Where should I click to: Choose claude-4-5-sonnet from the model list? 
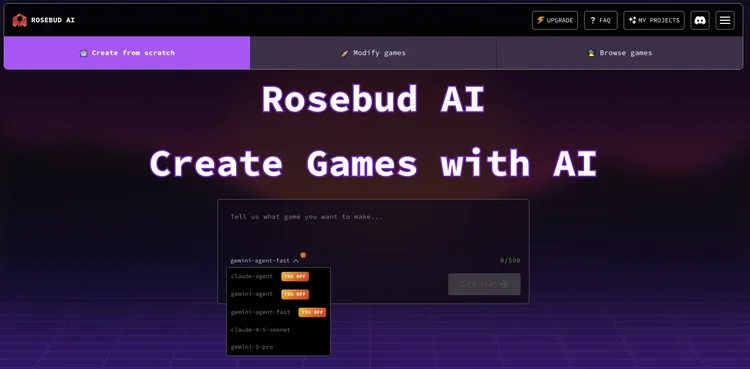click(260, 330)
